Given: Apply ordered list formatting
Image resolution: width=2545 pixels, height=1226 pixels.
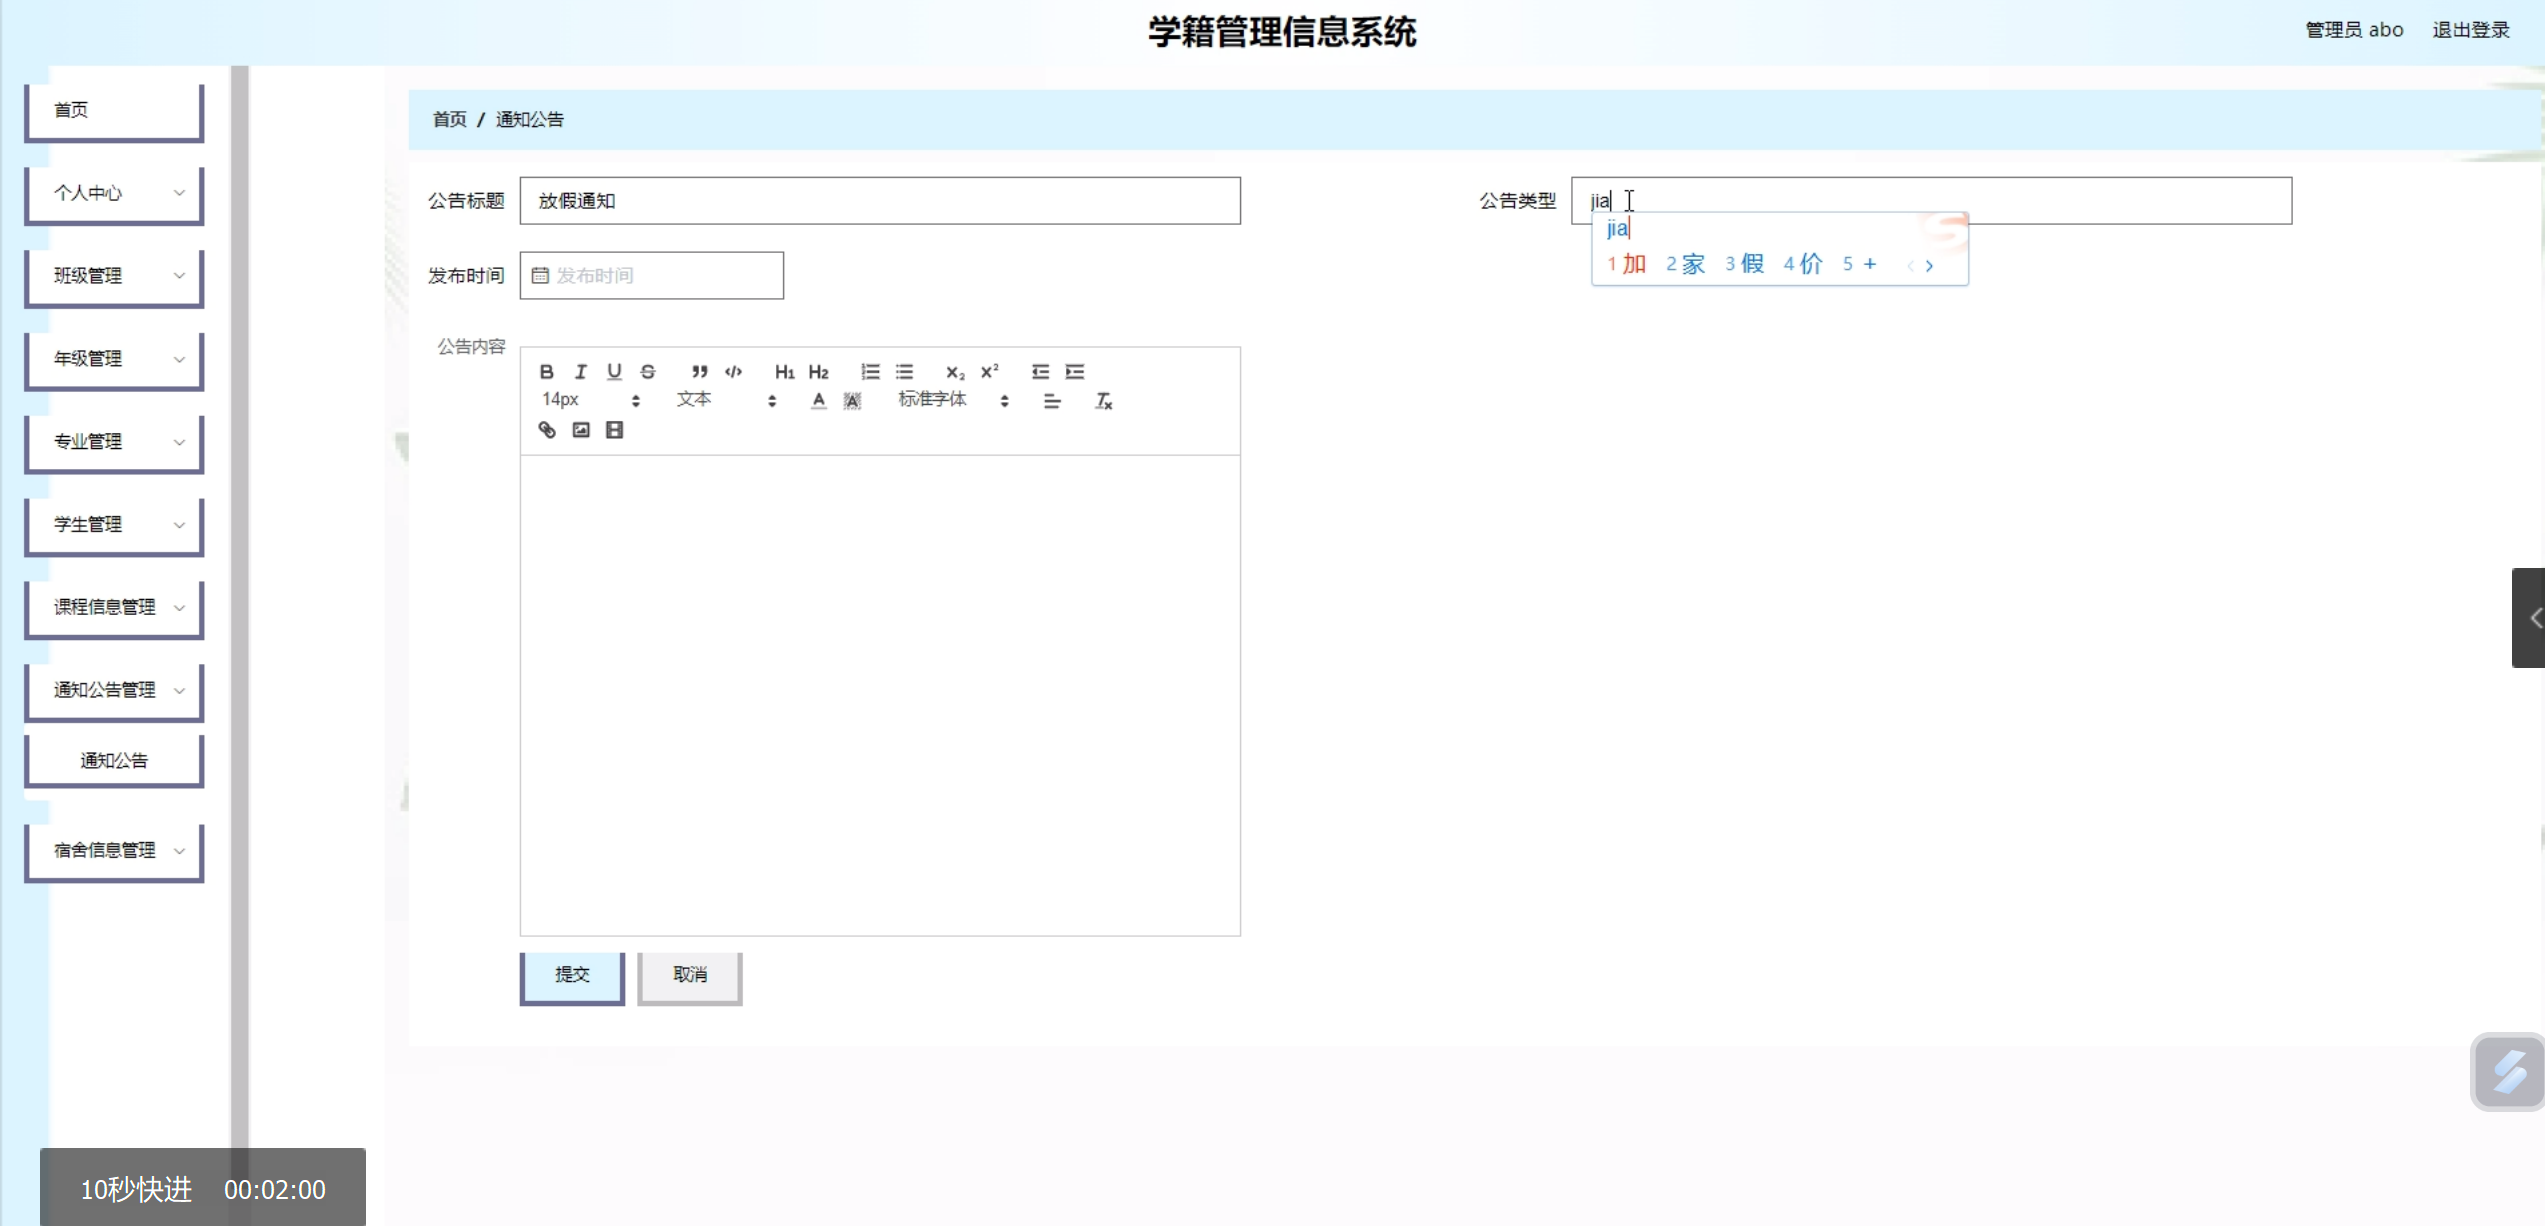Looking at the screenshot, I should (870, 372).
